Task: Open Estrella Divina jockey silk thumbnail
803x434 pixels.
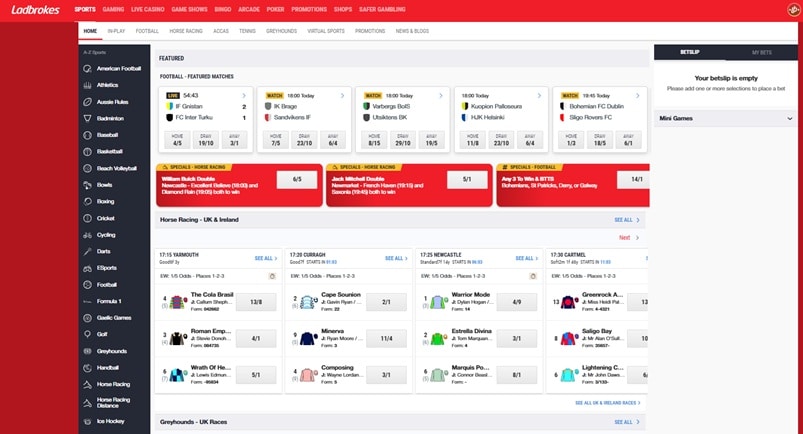Action: tap(439, 339)
